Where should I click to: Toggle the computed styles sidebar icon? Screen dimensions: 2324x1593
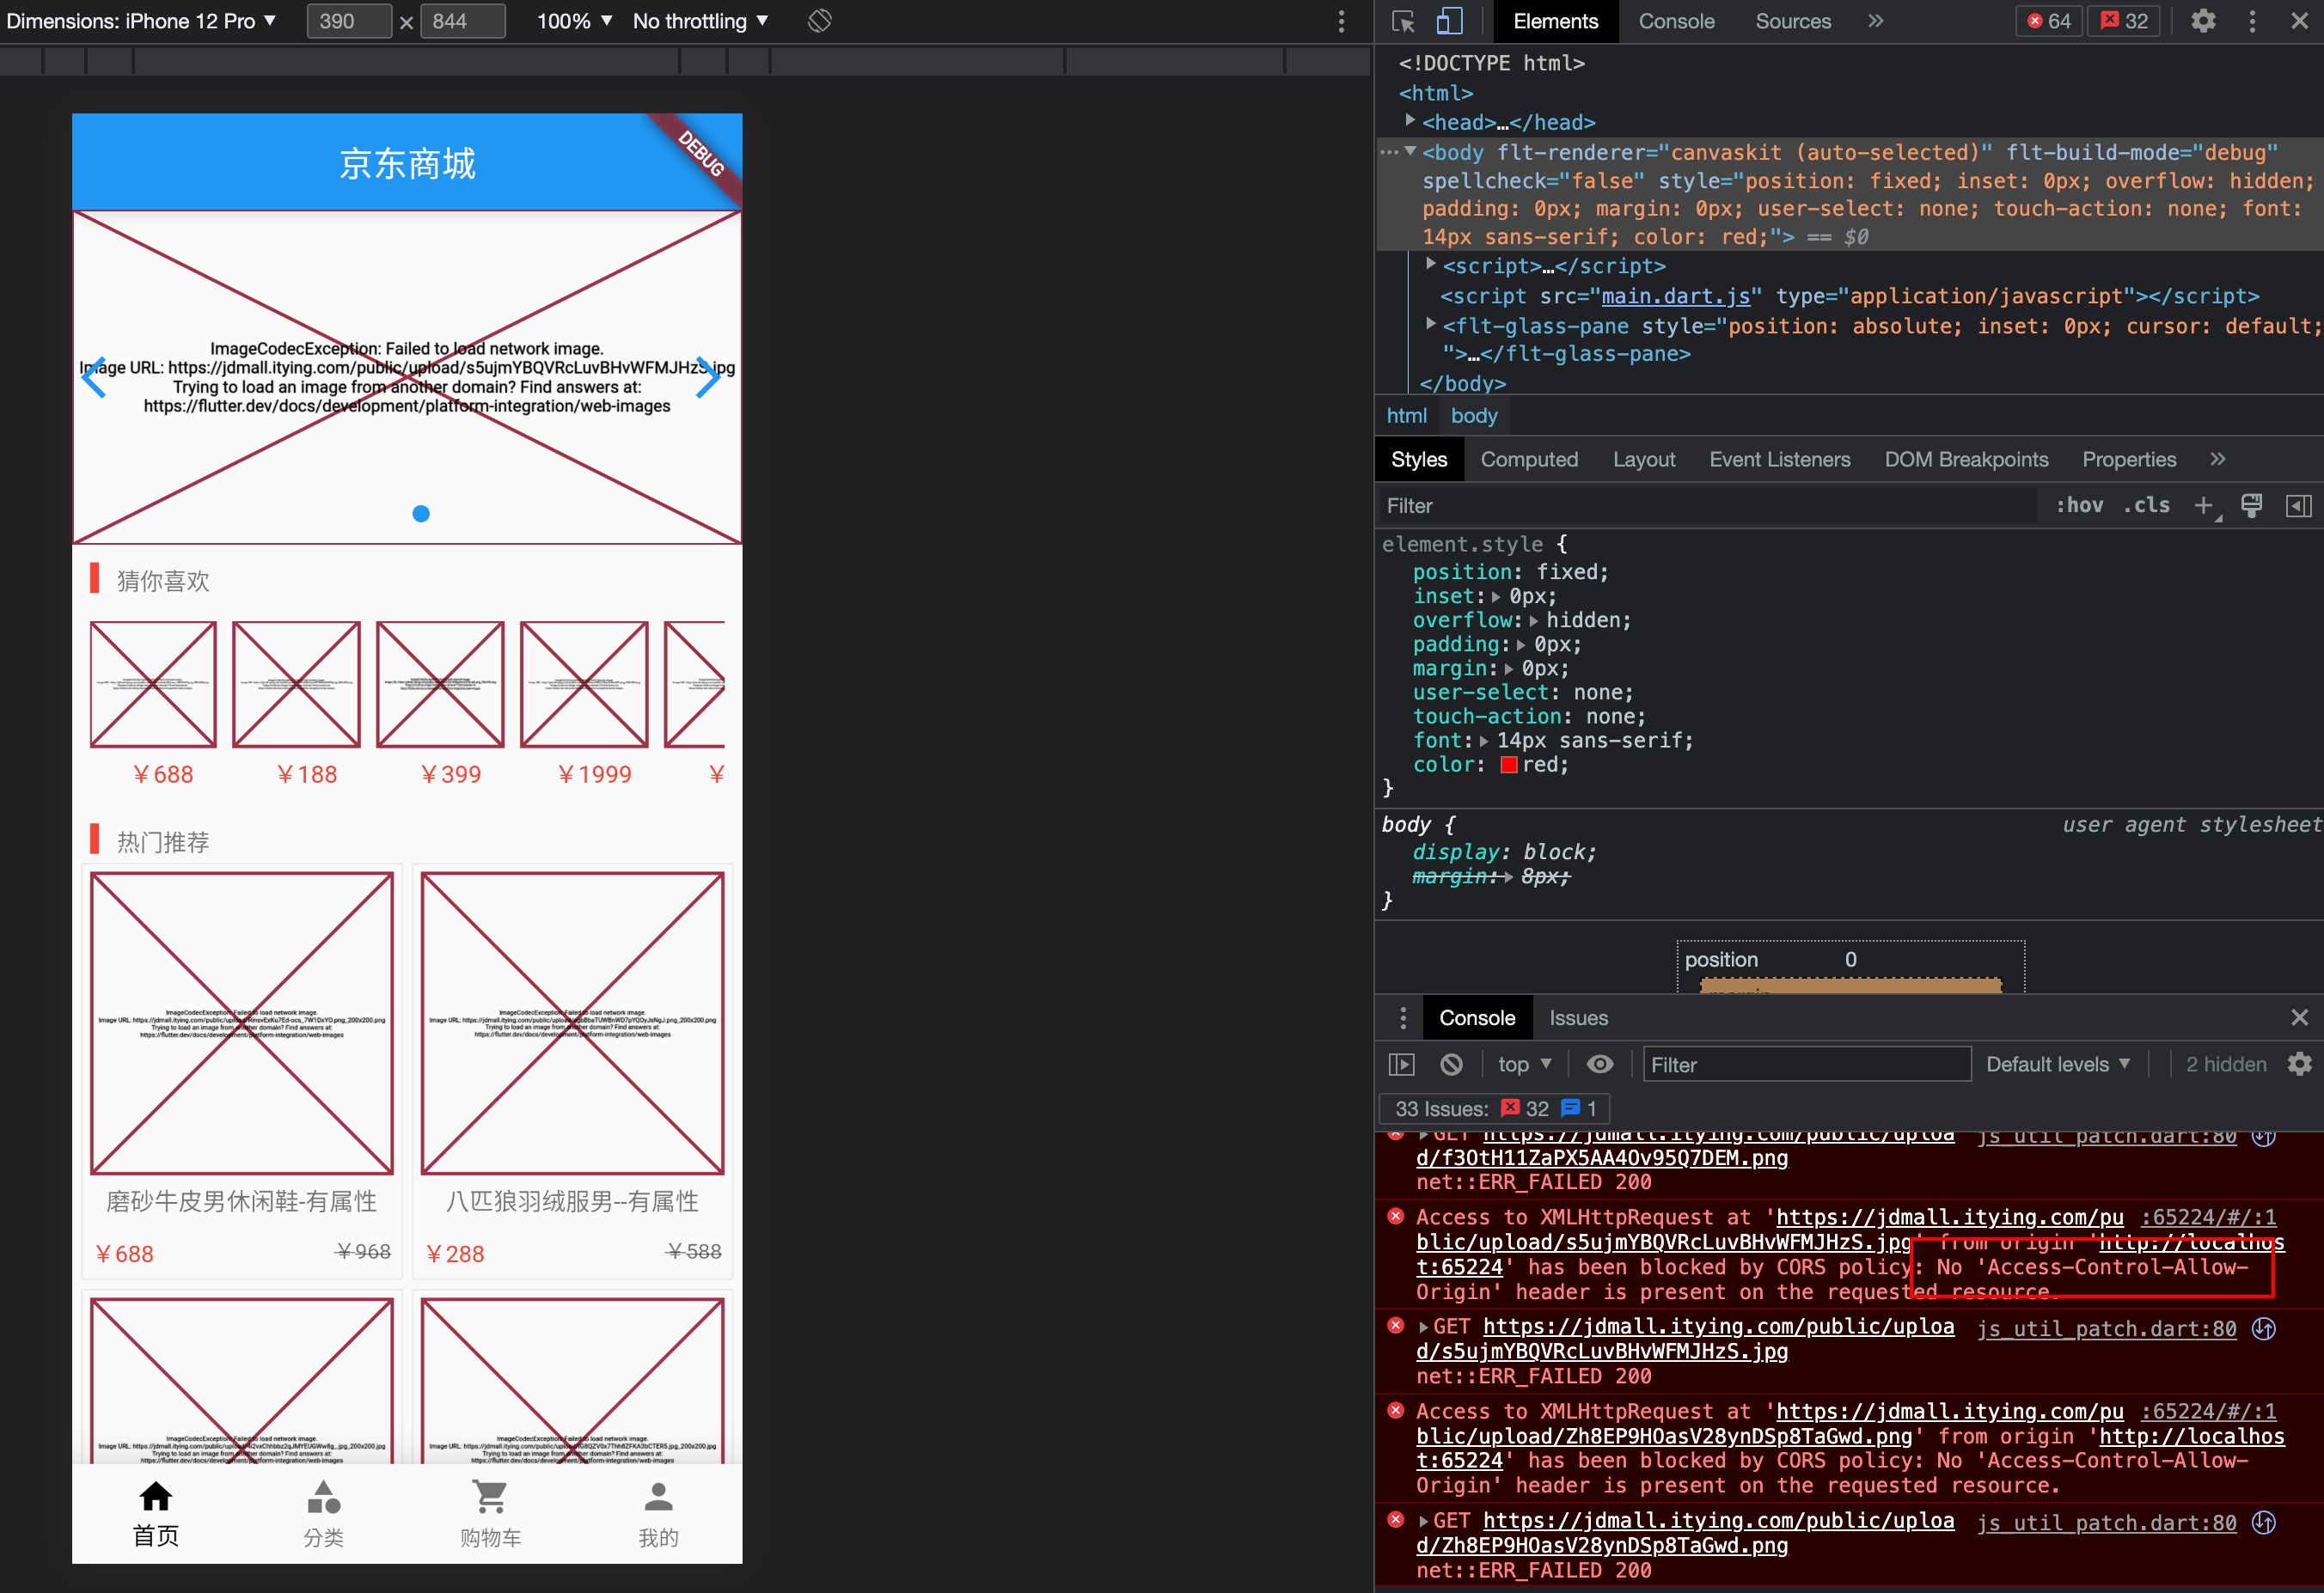tap(2298, 506)
